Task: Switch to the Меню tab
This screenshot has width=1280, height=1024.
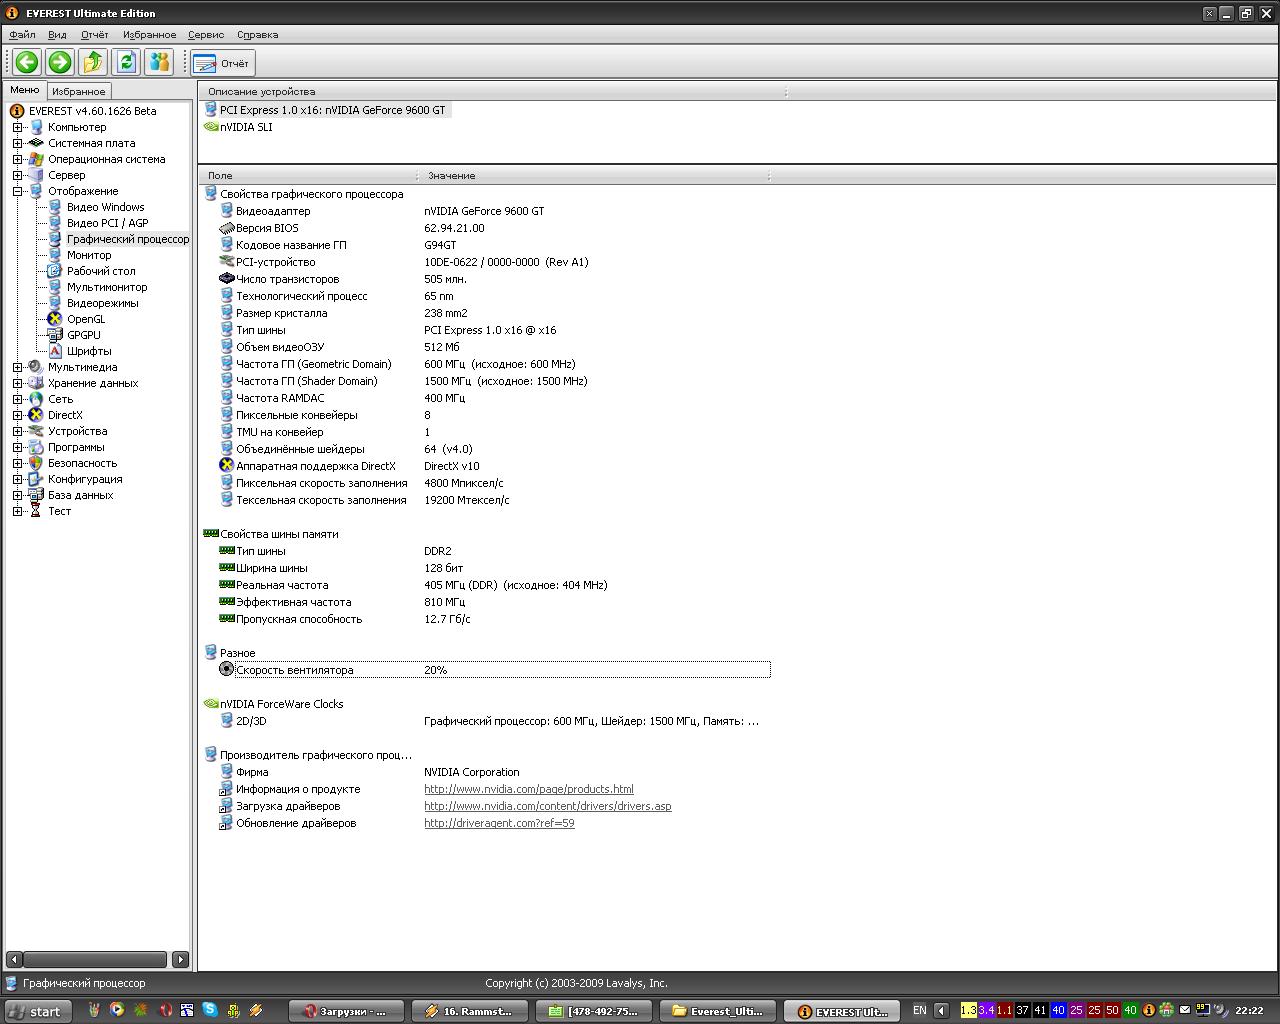Action: click(24, 90)
